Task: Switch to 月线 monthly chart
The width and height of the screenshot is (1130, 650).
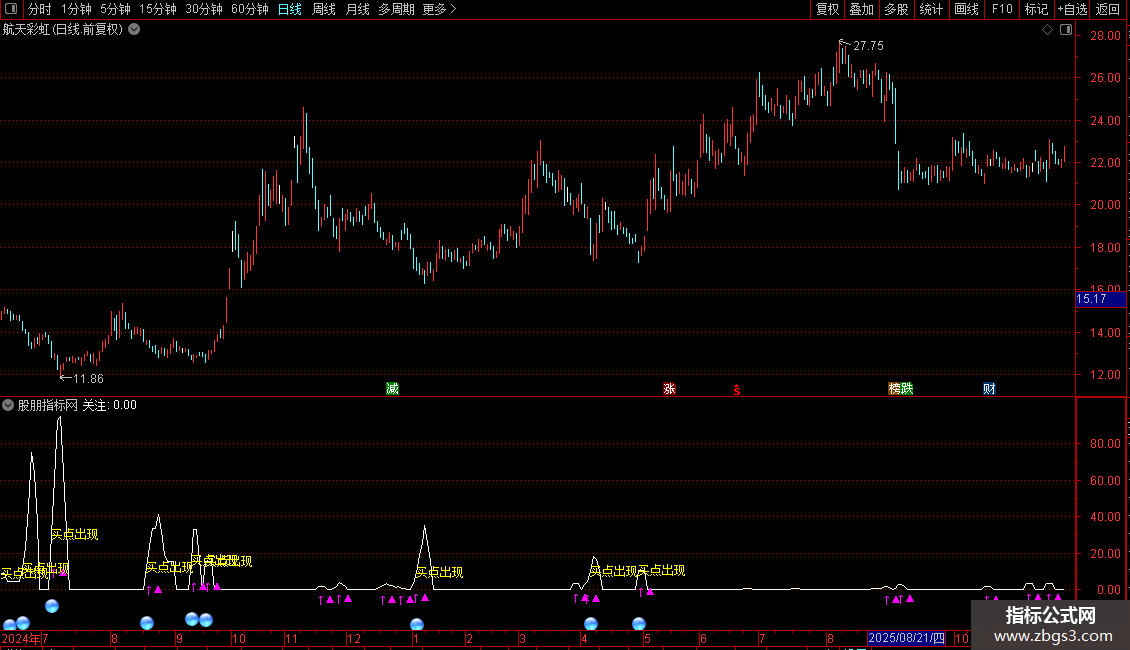Action: (357, 9)
